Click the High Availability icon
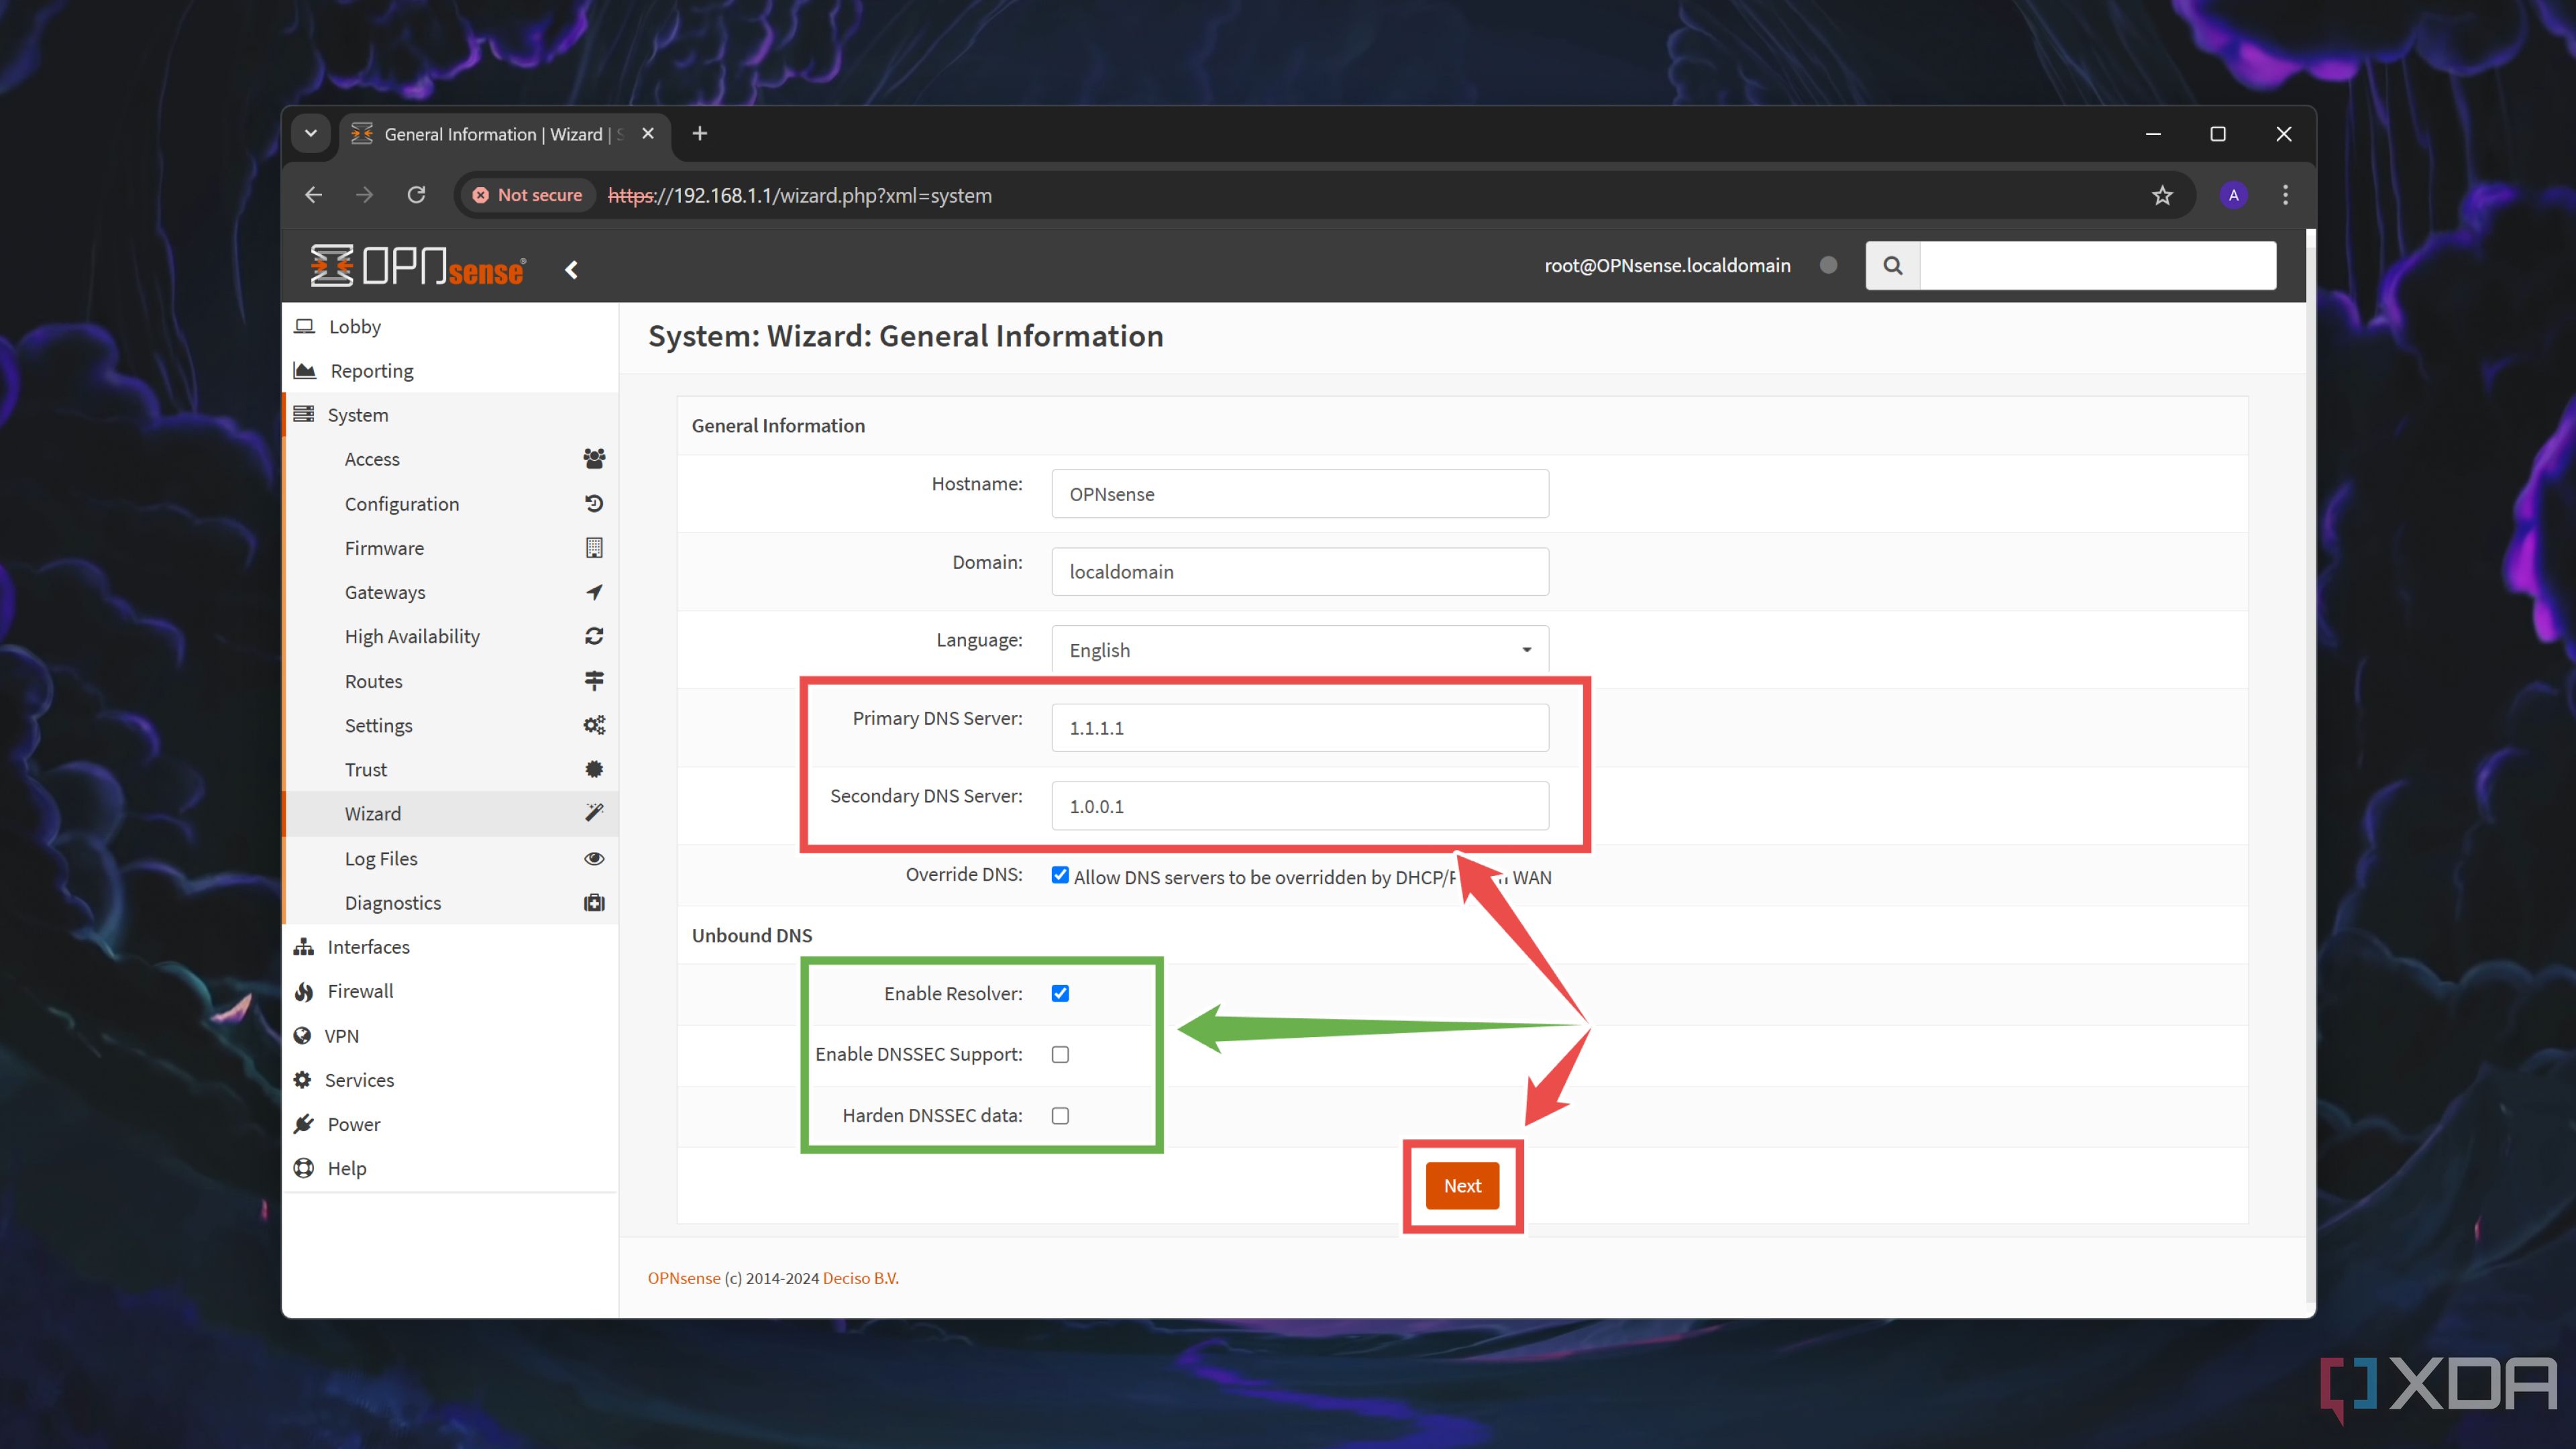This screenshot has width=2576, height=1449. click(x=594, y=637)
